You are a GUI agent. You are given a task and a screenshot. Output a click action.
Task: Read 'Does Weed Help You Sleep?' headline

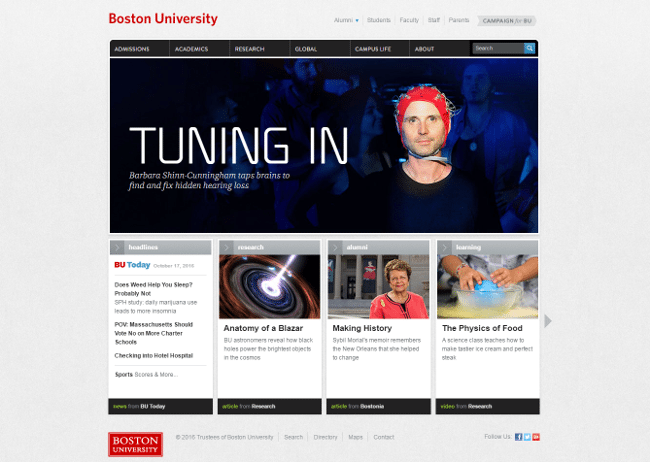[153, 289]
